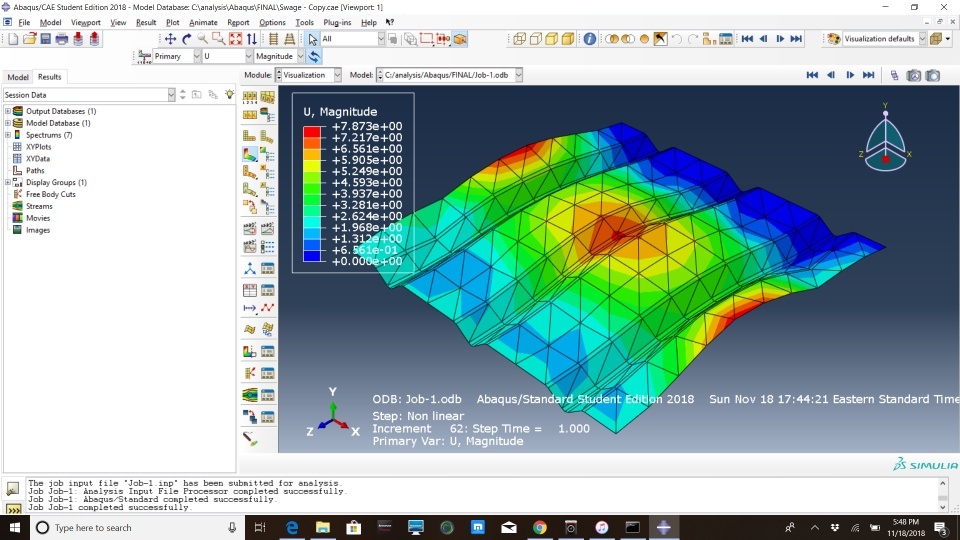Select Free Body Cuts tree item
Image resolution: width=960 pixels, height=540 pixels.
pyautogui.click(x=51, y=195)
